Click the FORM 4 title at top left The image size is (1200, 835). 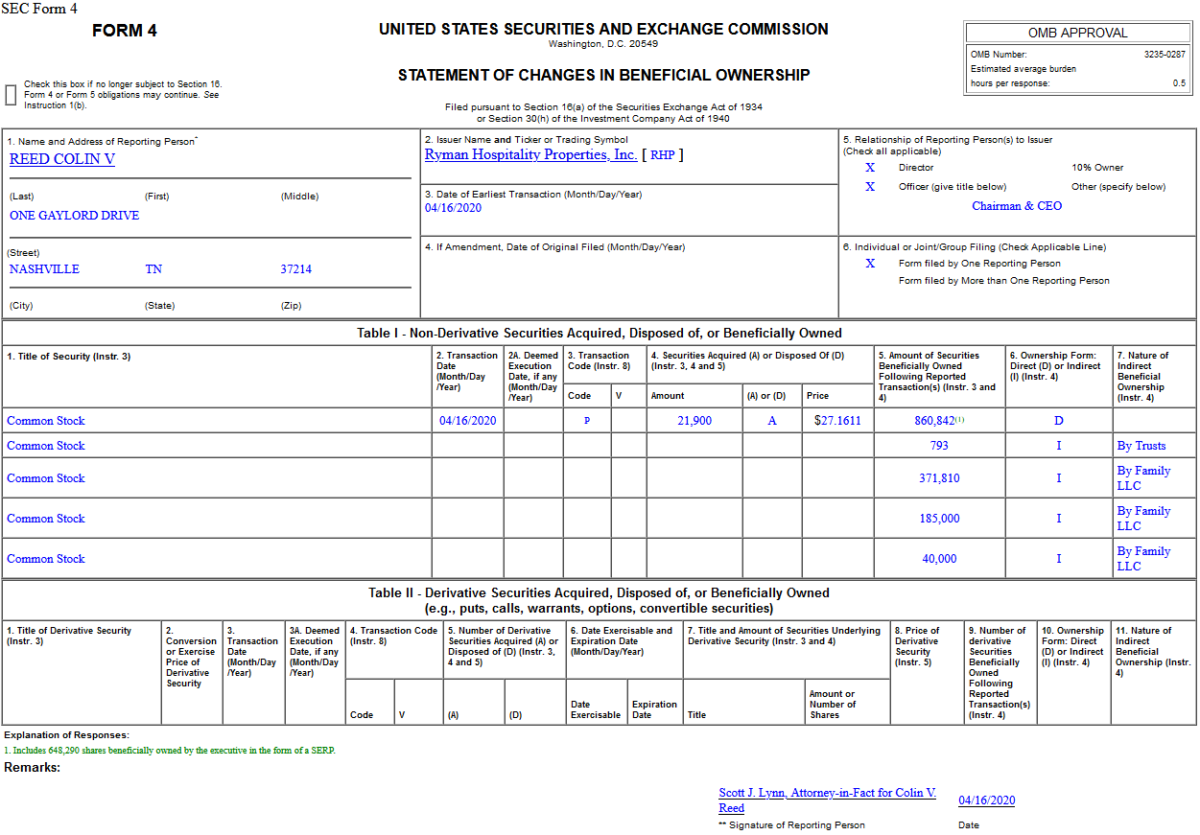[125, 31]
